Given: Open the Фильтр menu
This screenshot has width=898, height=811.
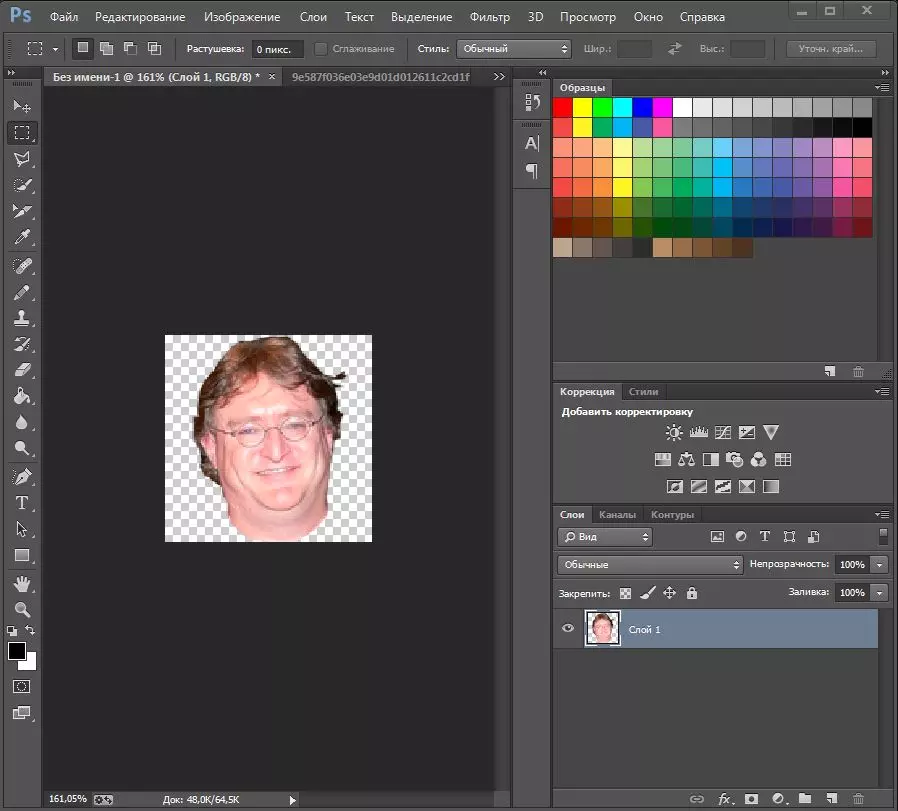Looking at the screenshot, I should (491, 17).
